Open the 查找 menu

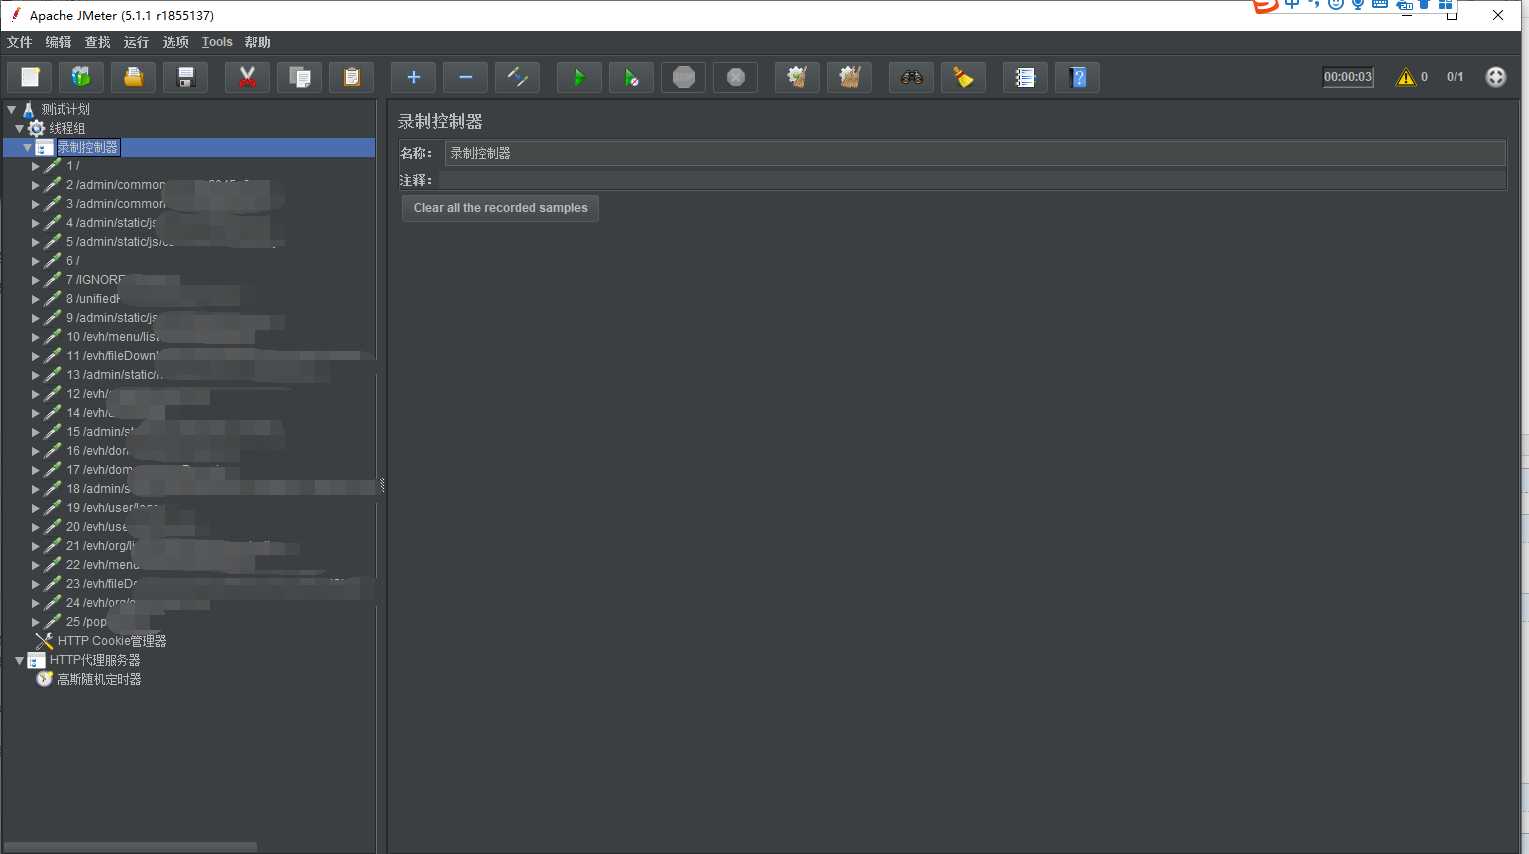[97, 42]
